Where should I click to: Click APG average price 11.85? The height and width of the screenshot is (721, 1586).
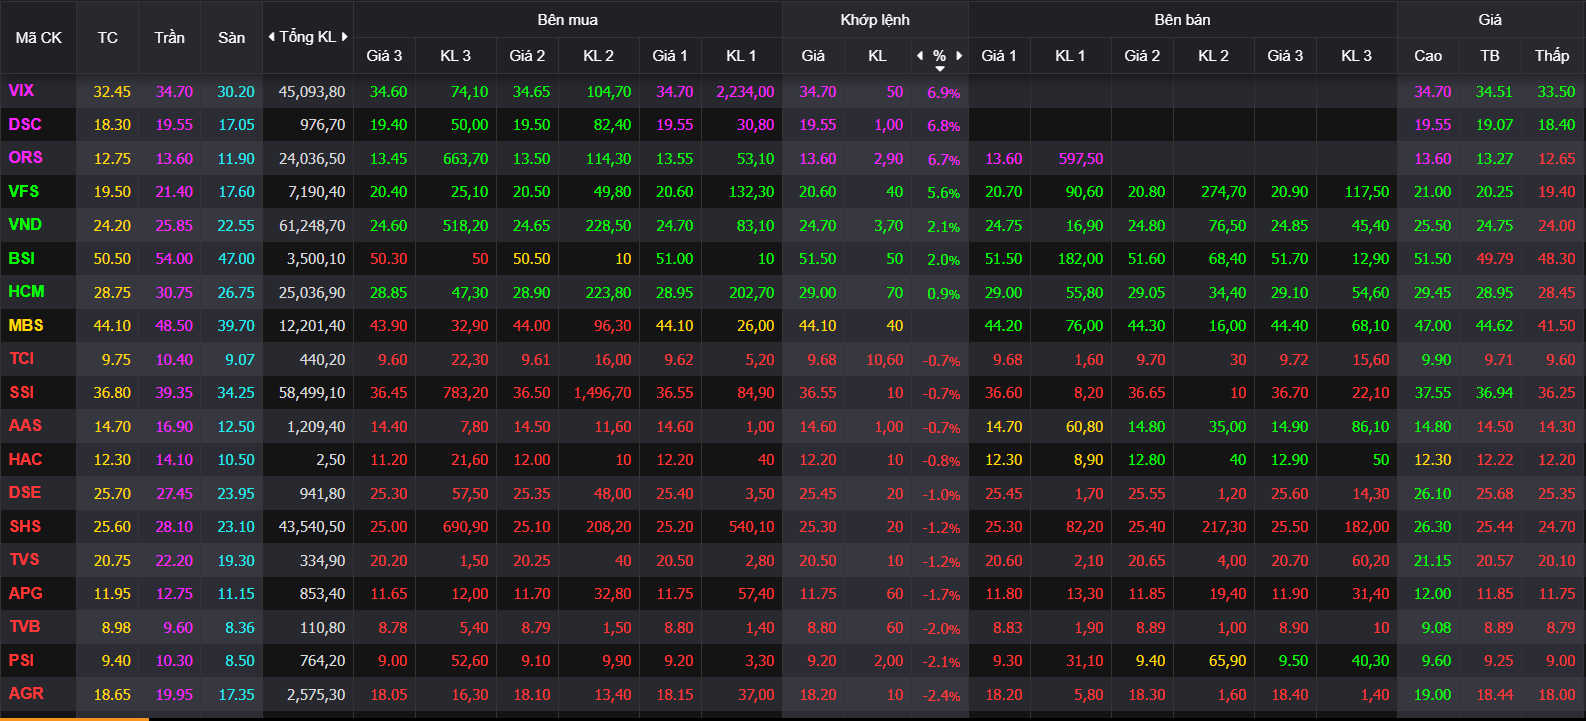pyautogui.click(x=1494, y=594)
